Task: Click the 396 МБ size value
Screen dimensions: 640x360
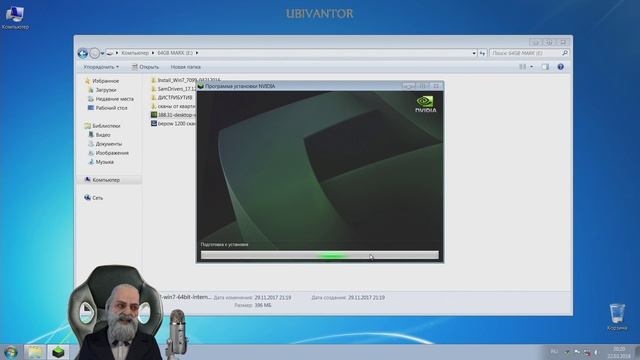Action: [263, 305]
